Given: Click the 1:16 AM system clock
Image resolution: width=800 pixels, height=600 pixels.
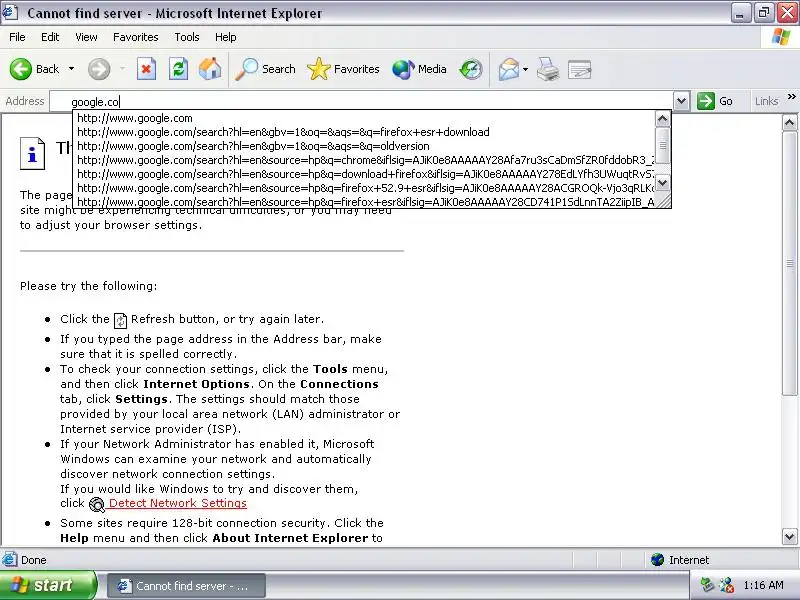Looking at the screenshot, I should 763,585.
